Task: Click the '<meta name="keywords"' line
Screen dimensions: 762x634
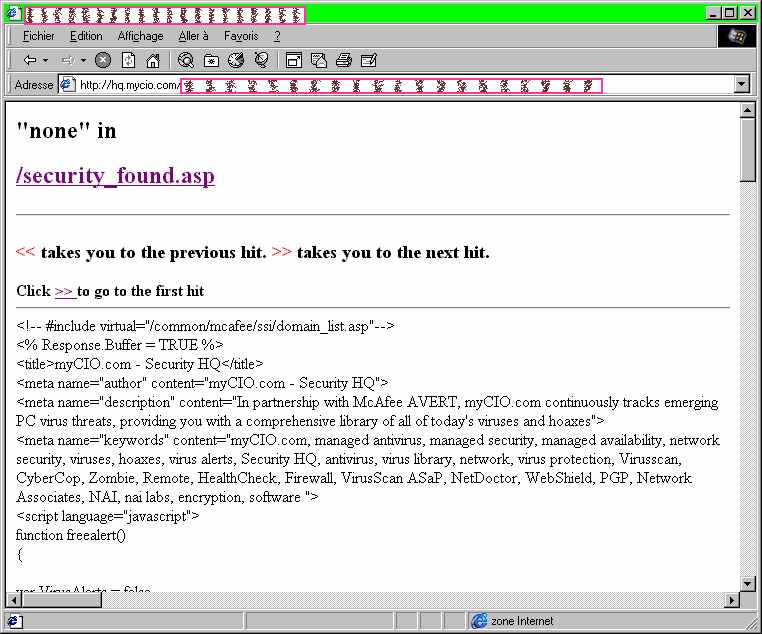Action: pyautogui.click(x=368, y=468)
